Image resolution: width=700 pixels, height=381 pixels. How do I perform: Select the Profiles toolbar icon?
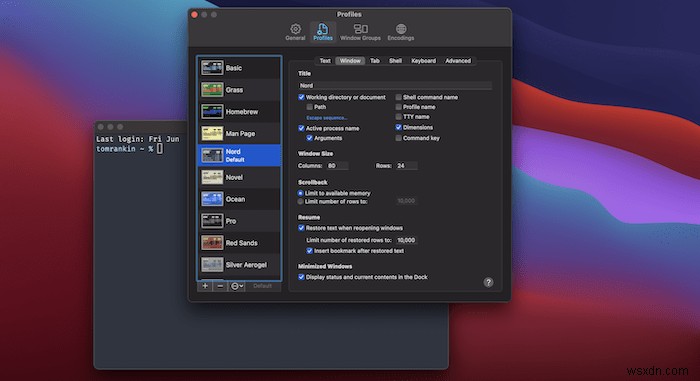[323, 32]
